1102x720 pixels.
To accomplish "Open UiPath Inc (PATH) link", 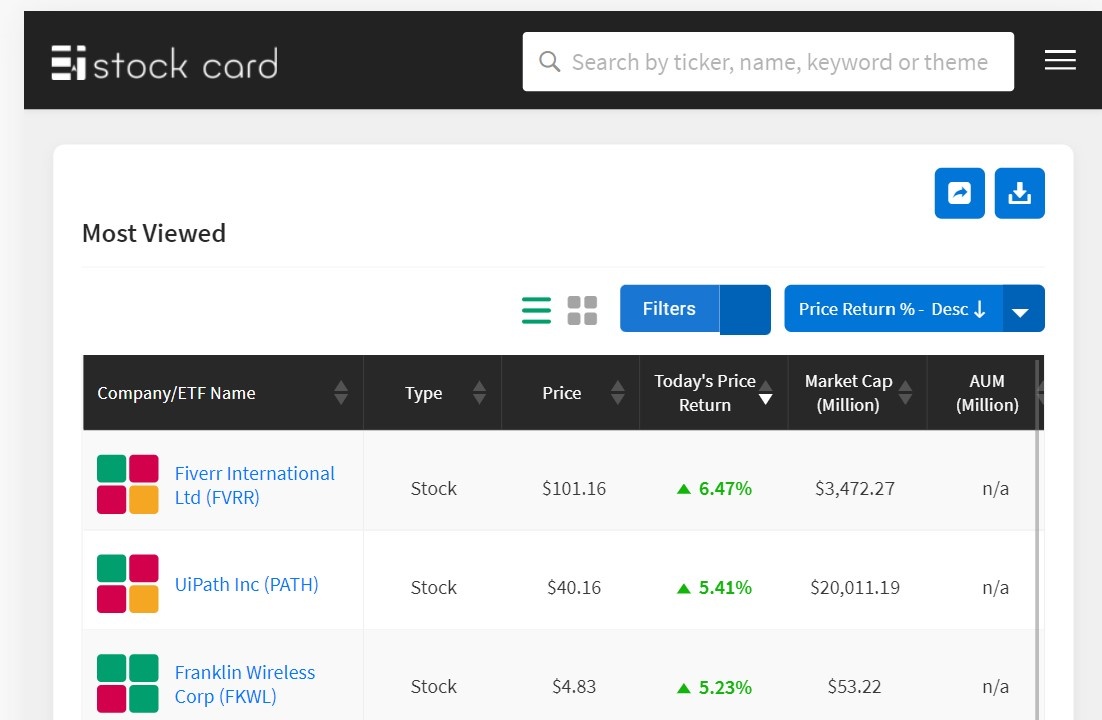I will pos(246,585).
